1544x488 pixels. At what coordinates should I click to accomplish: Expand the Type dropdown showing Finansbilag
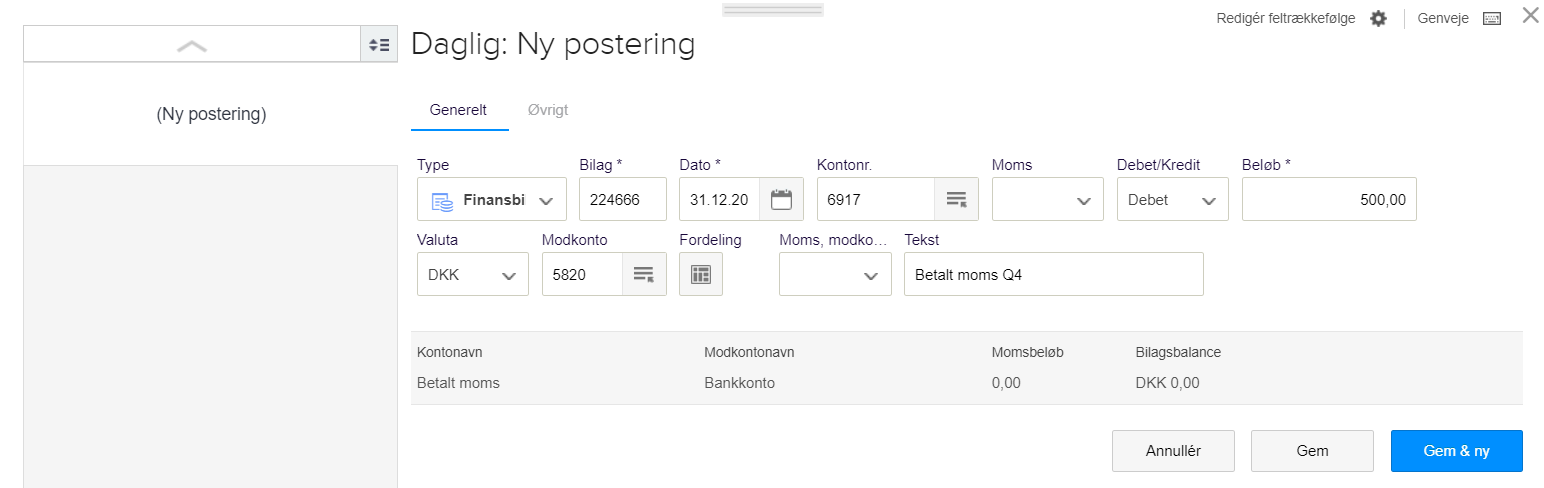point(492,199)
